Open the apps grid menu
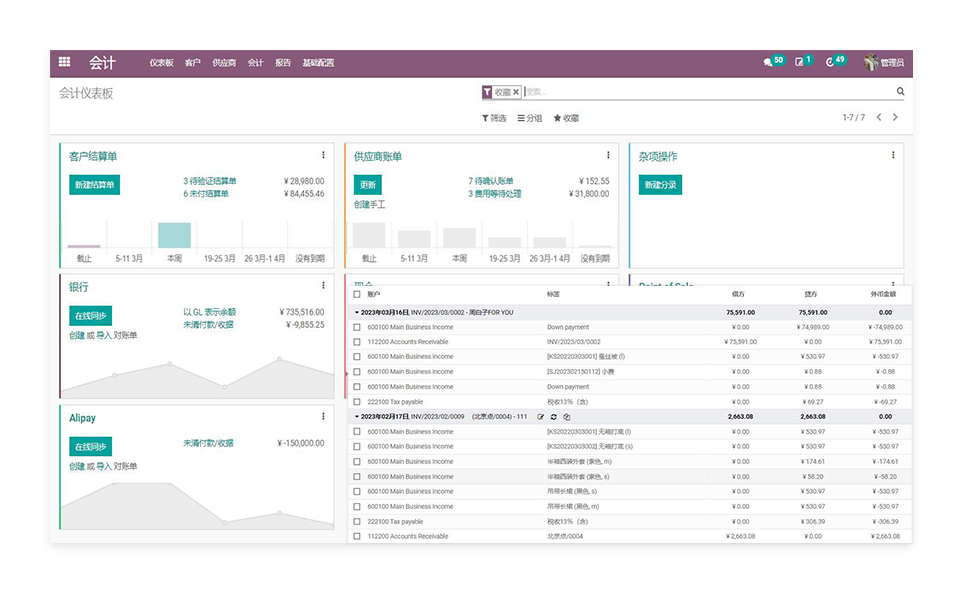The height and width of the screenshot is (593, 962). click(x=64, y=62)
